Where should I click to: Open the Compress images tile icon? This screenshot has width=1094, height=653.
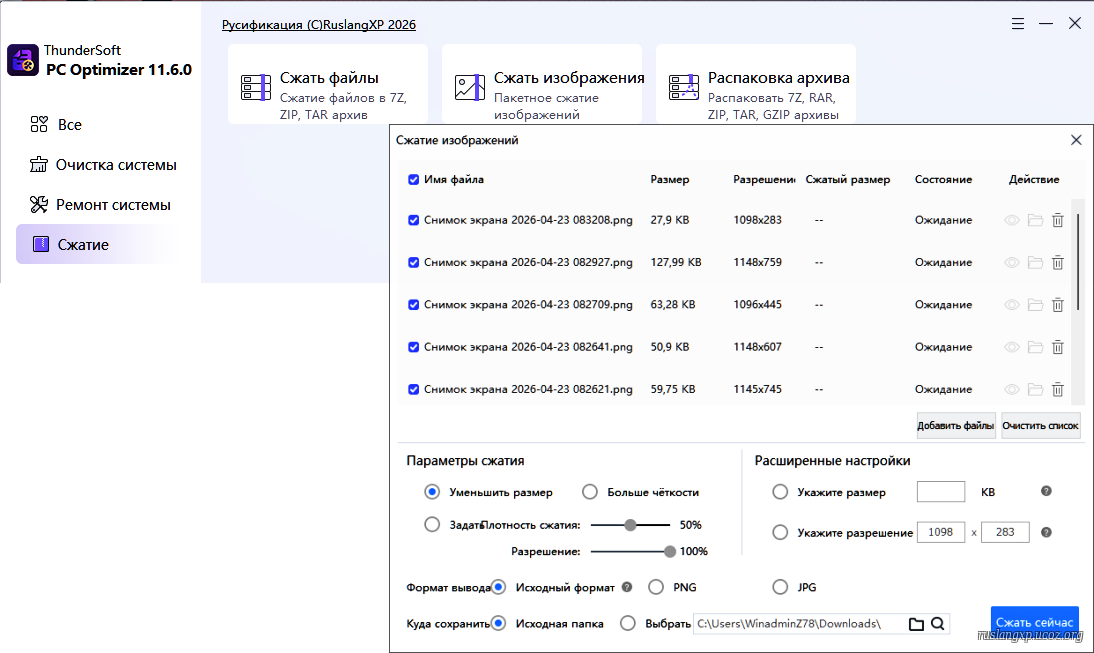(469, 87)
